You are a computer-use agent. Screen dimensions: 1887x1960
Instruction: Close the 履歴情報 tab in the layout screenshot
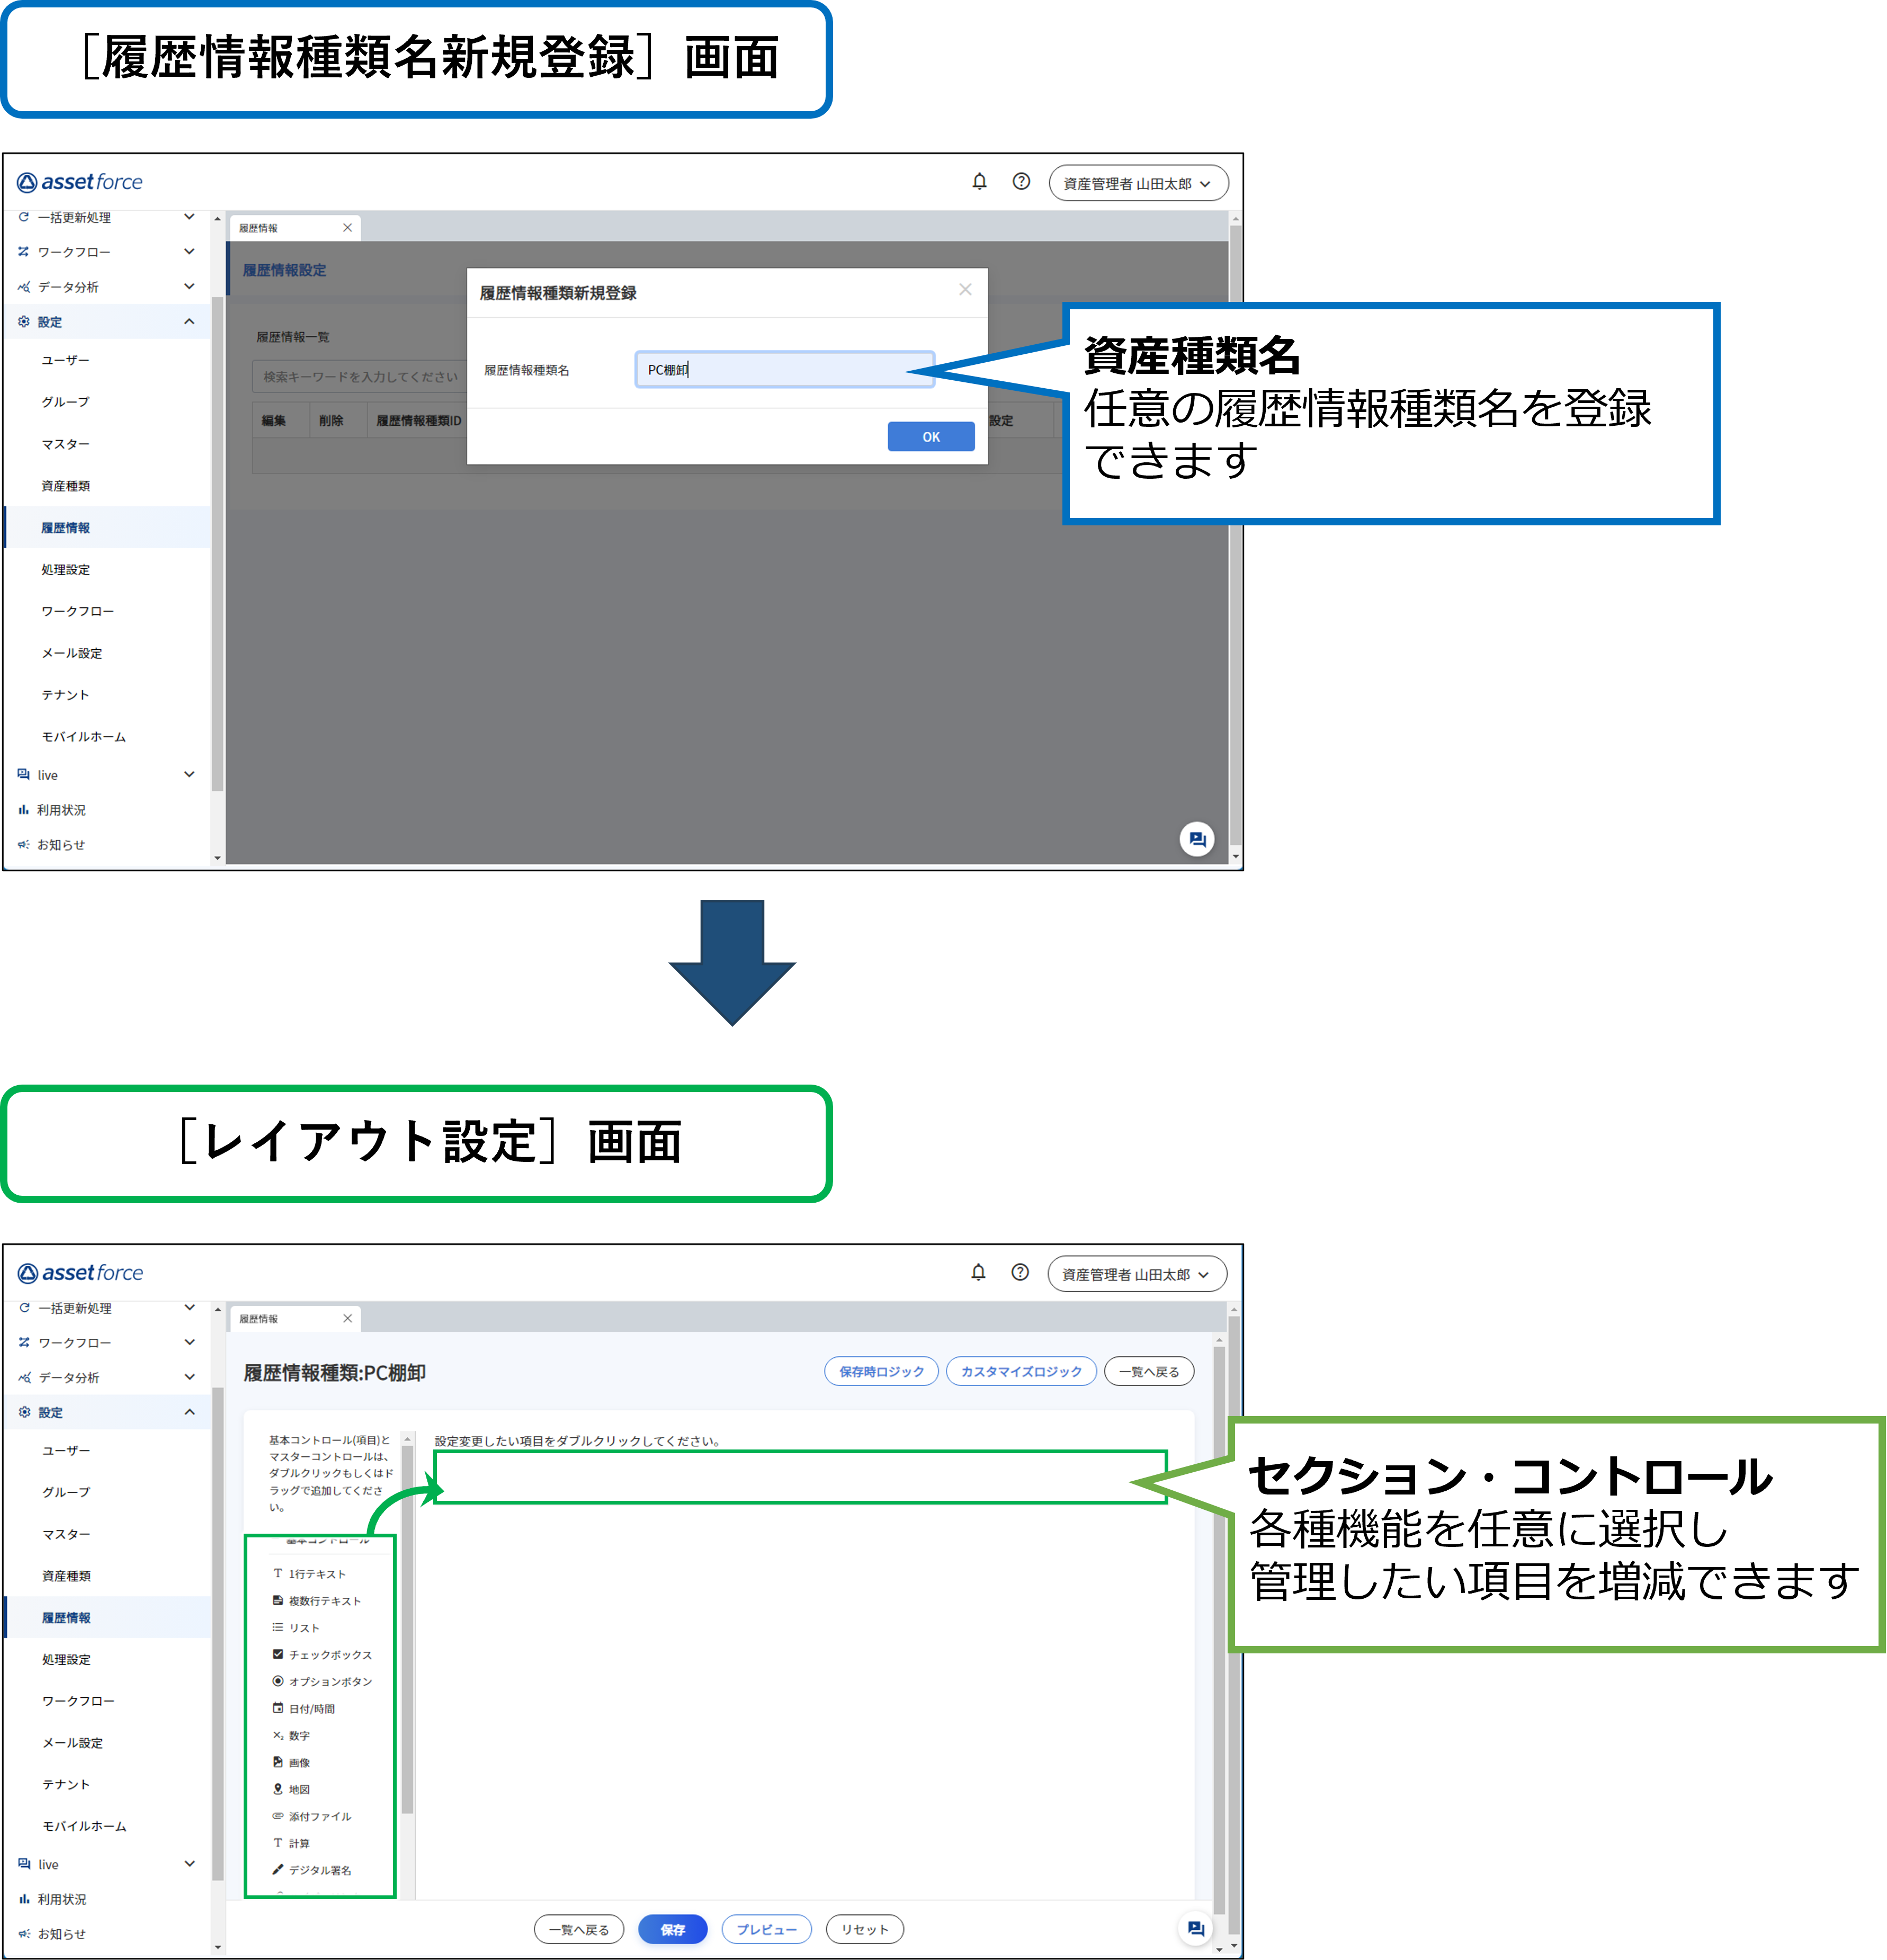click(x=347, y=1319)
